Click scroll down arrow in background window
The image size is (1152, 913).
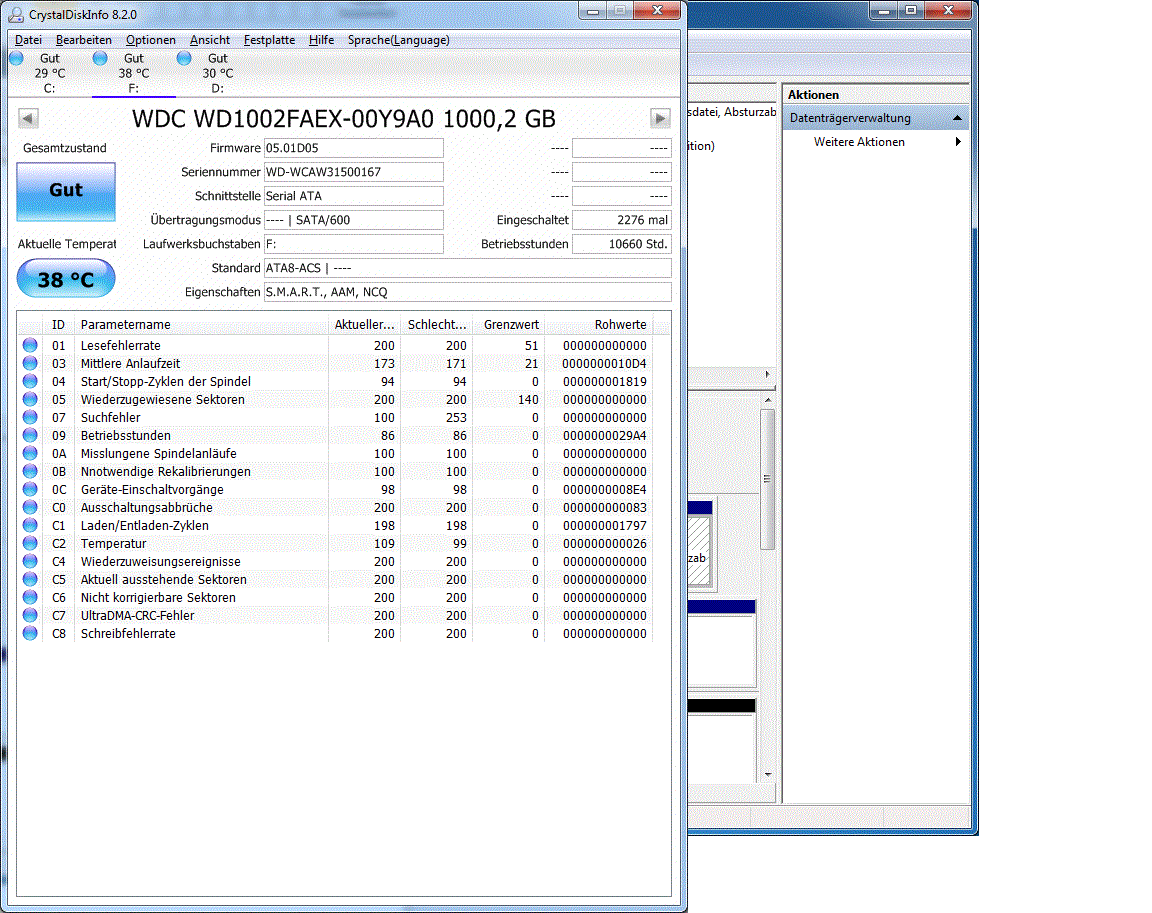coord(768,774)
